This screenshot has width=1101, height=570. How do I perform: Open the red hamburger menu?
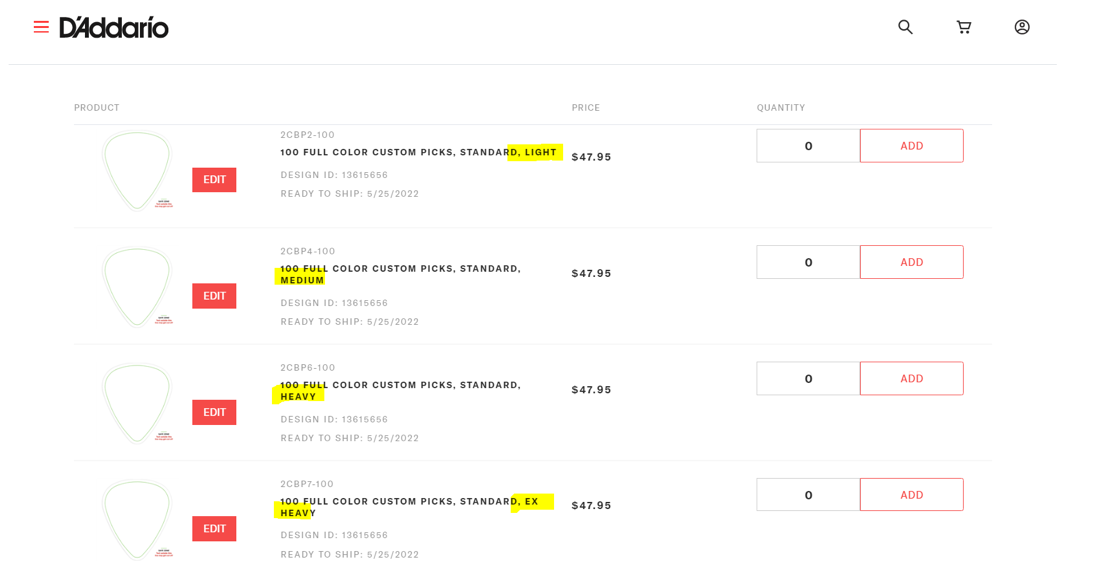point(41,27)
